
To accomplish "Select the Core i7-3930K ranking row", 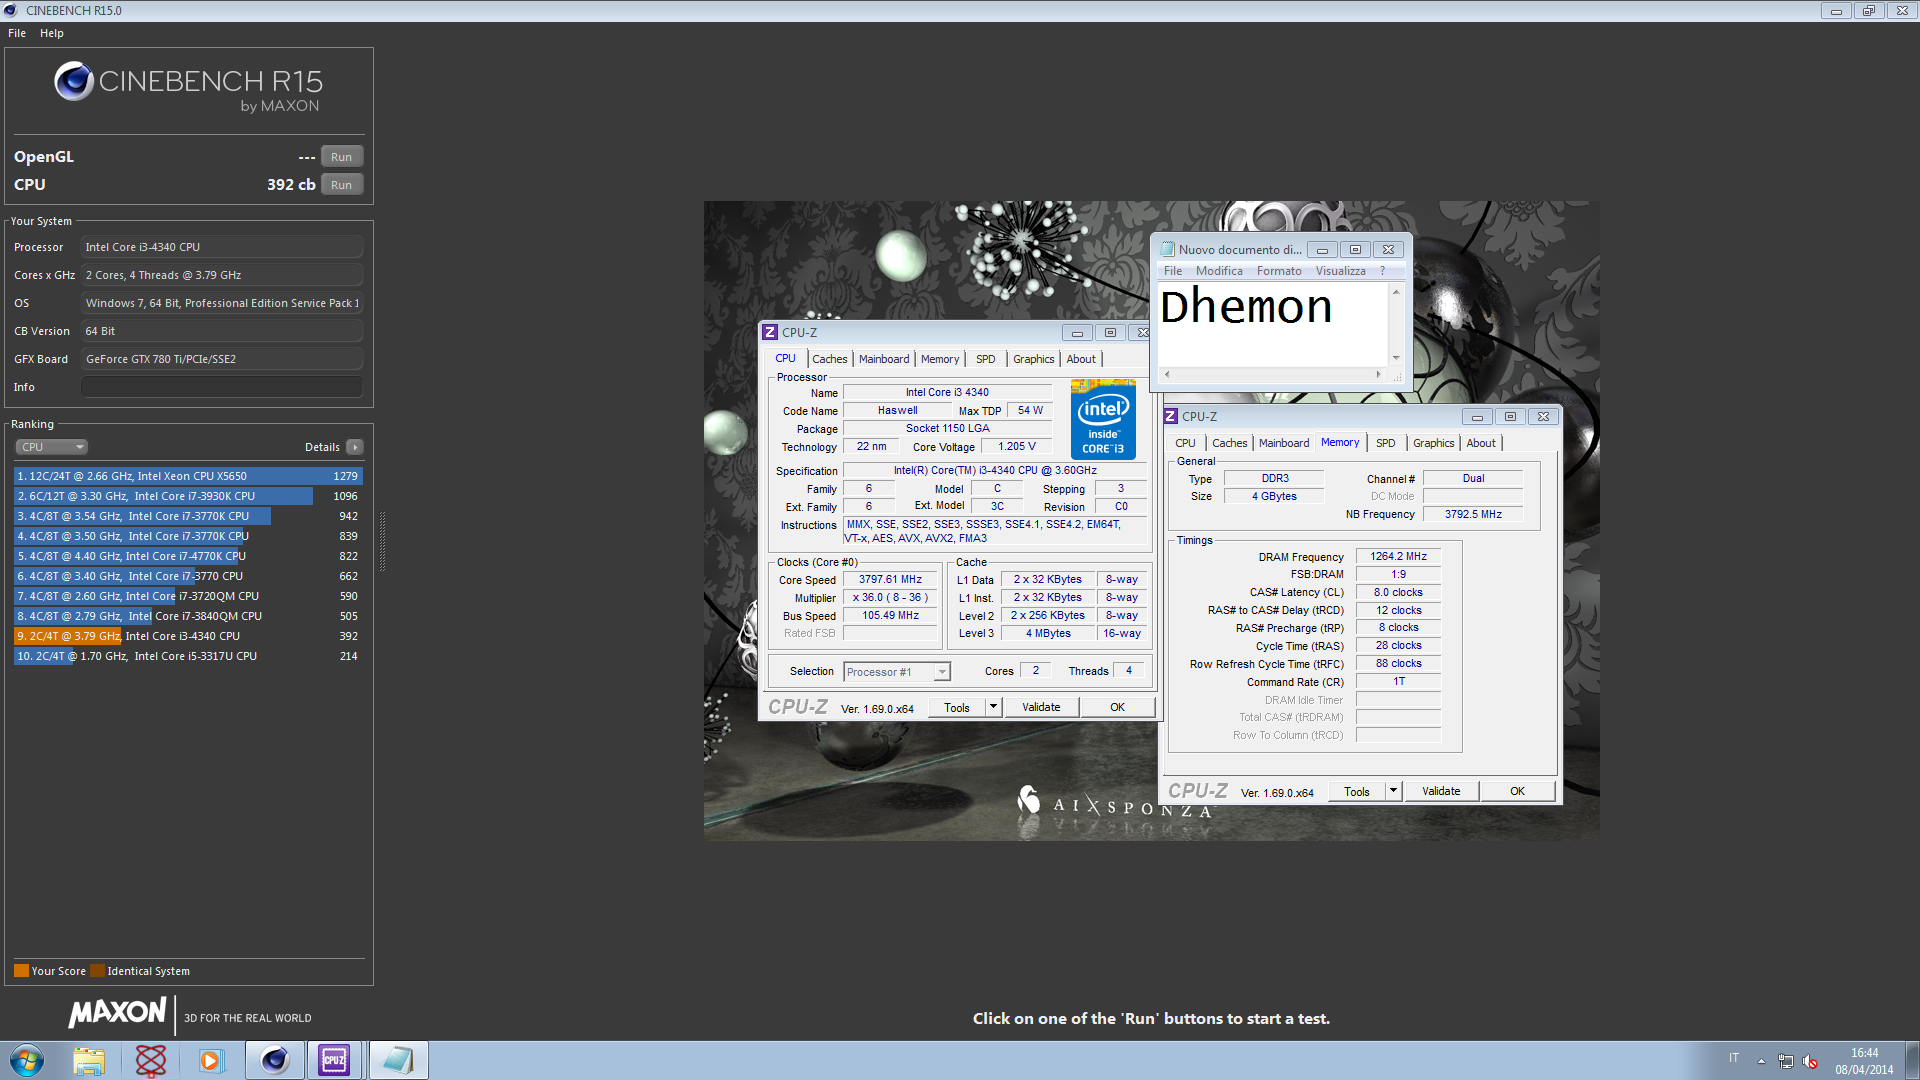I will point(188,496).
